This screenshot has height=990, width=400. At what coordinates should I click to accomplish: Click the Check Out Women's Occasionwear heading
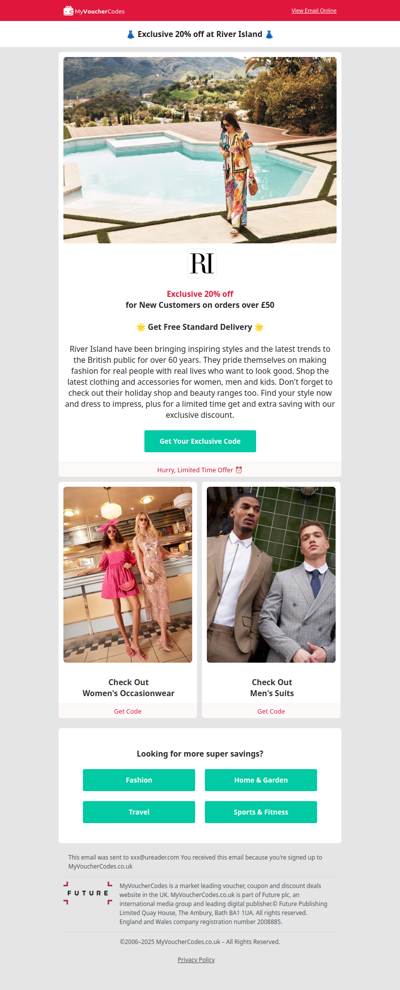[x=128, y=688]
